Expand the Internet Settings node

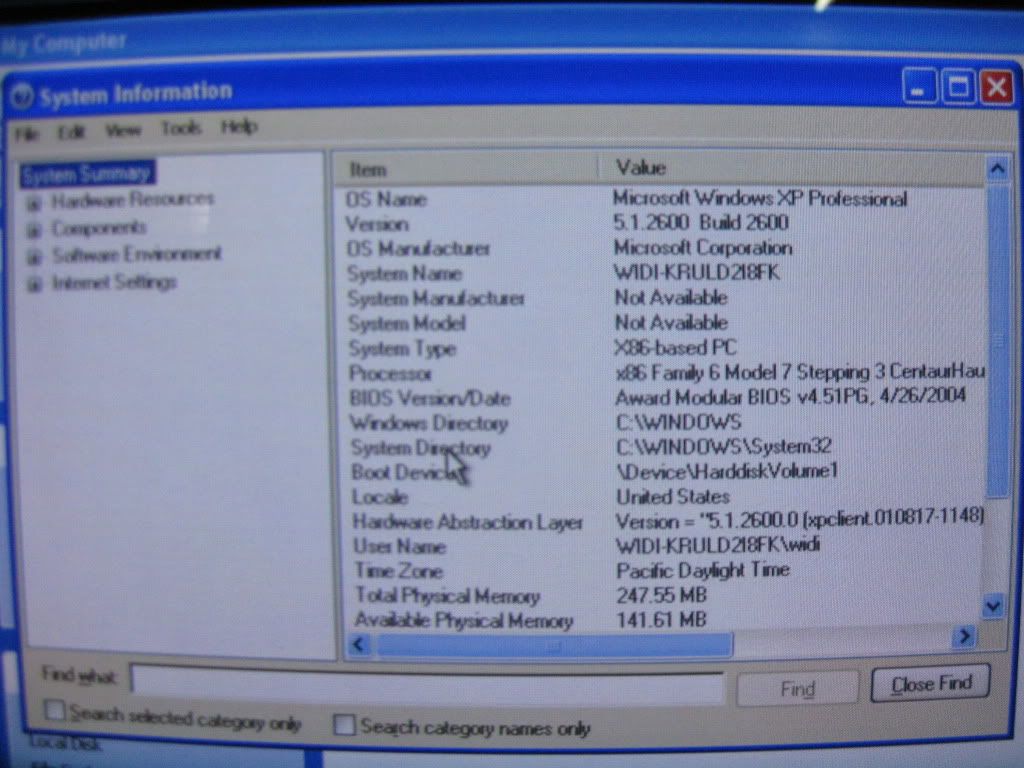[33, 284]
